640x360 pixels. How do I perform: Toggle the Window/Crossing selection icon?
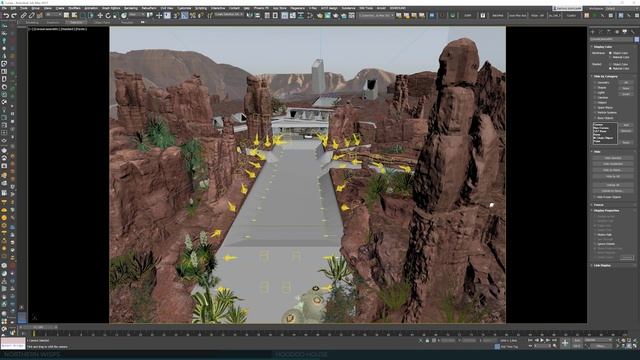(x=91, y=16)
